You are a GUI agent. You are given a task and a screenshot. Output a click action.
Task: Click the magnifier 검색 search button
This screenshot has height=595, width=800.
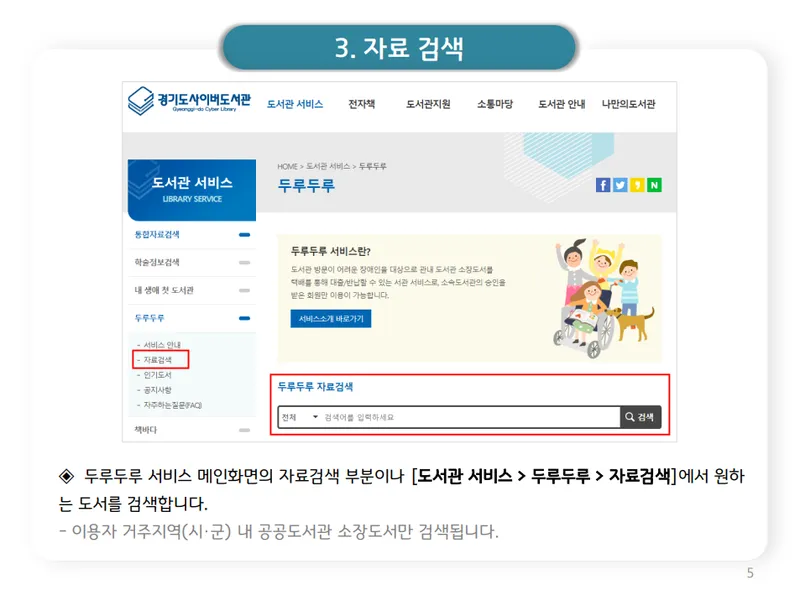click(x=640, y=417)
